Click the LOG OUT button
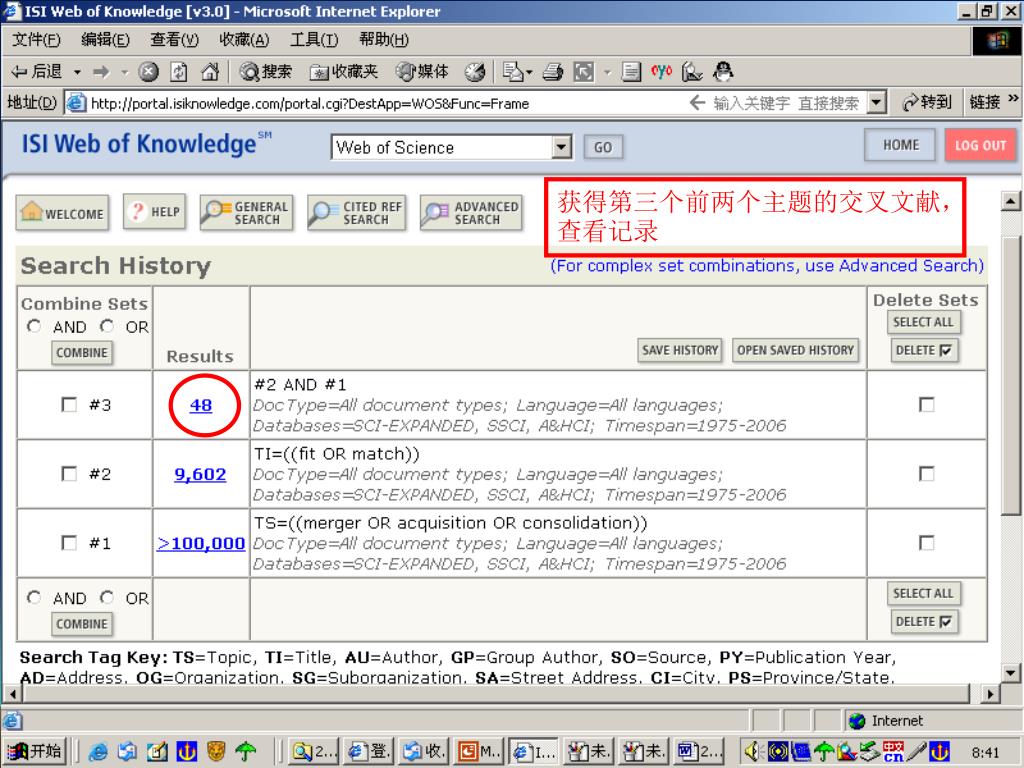Image resolution: width=1024 pixels, height=768 pixels. pos(980,145)
